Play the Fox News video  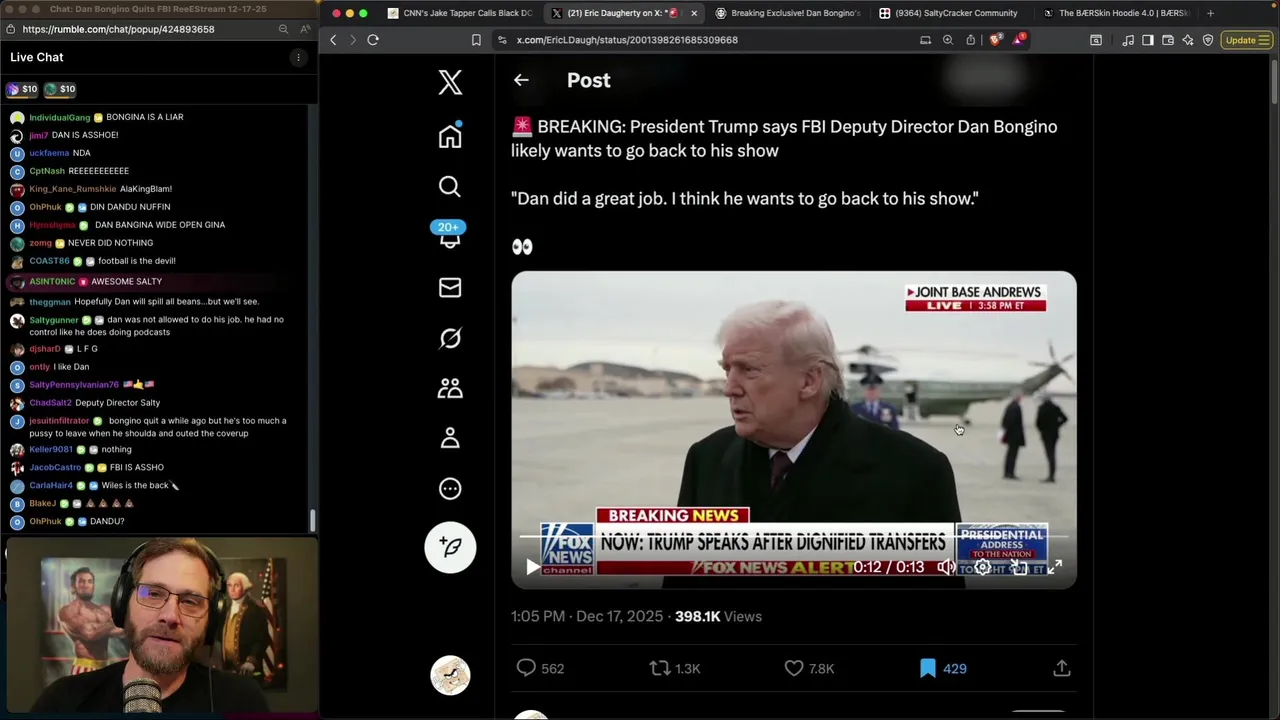tap(532, 567)
